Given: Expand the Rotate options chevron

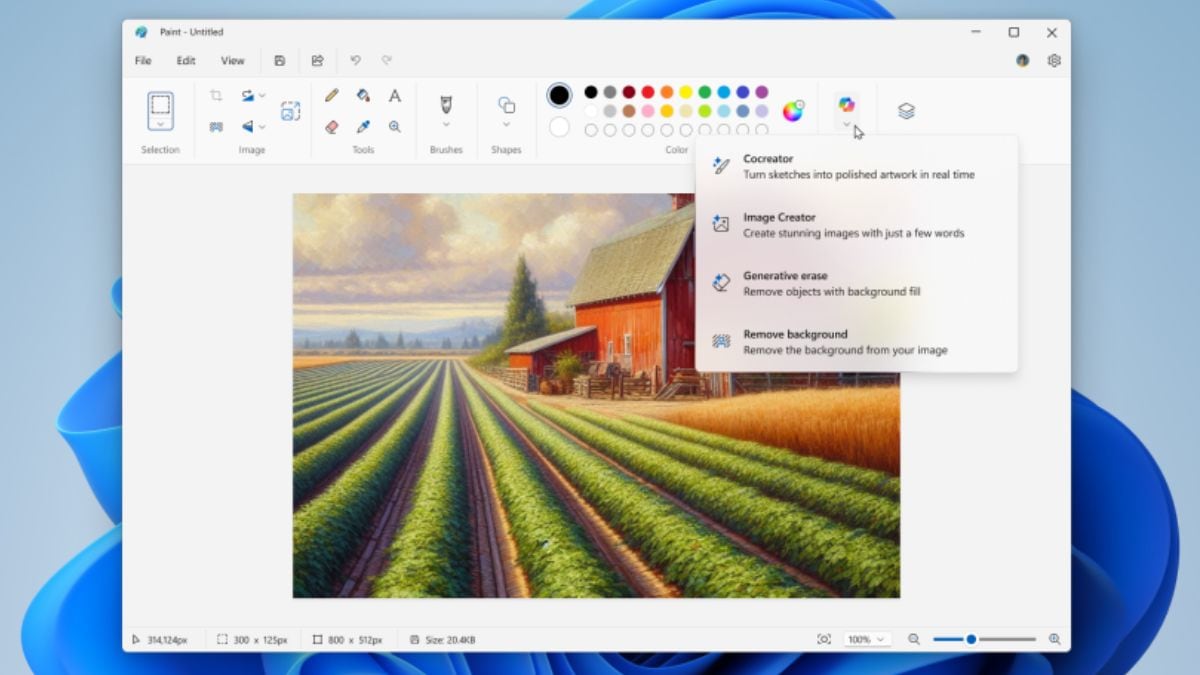Looking at the screenshot, I should coord(262,96).
